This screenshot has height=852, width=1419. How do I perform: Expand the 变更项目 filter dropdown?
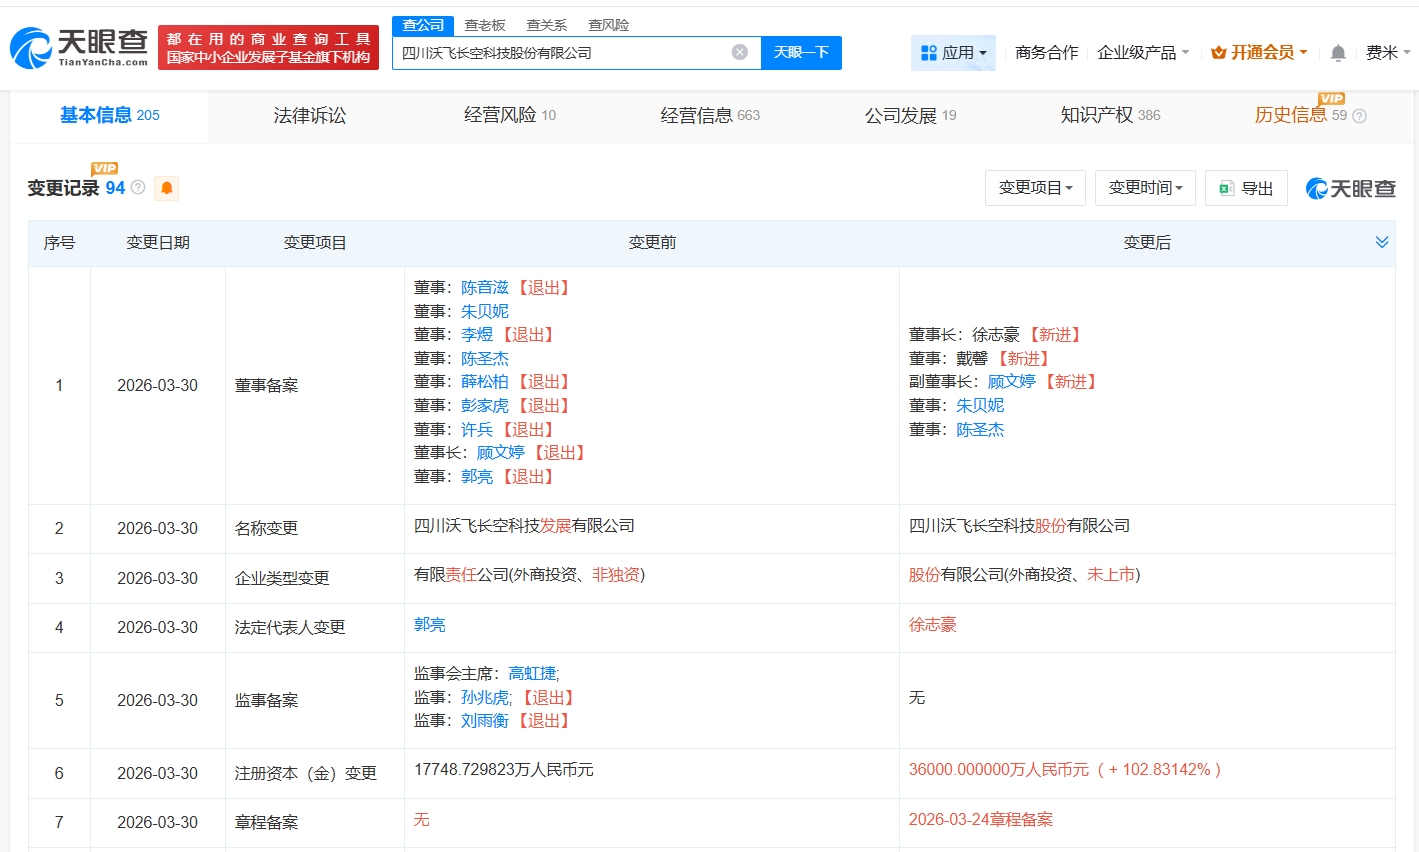pyautogui.click(x=1035, y=188)
